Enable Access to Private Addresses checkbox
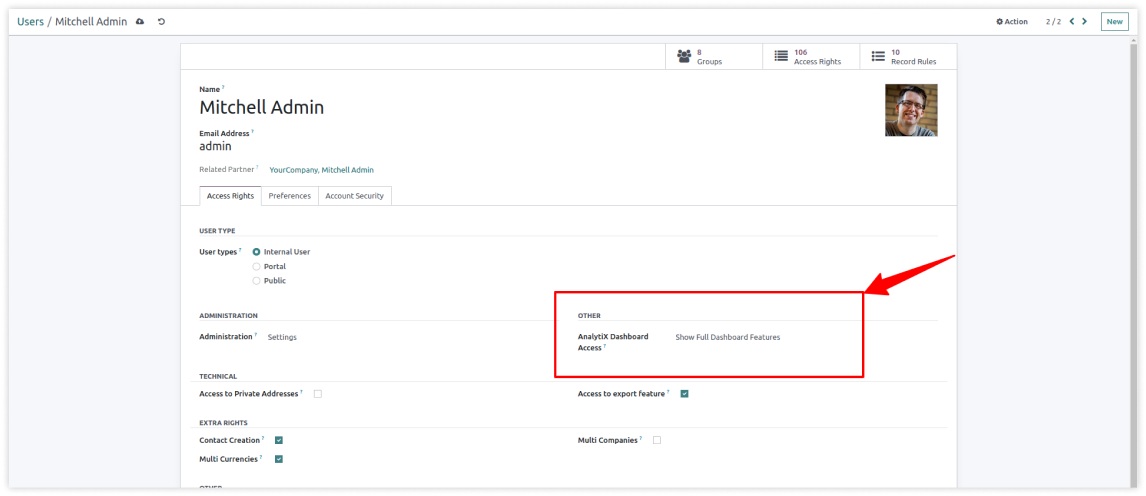This screenshot has height=496, width=1146. pyautogui.click(x=318, y=394)
